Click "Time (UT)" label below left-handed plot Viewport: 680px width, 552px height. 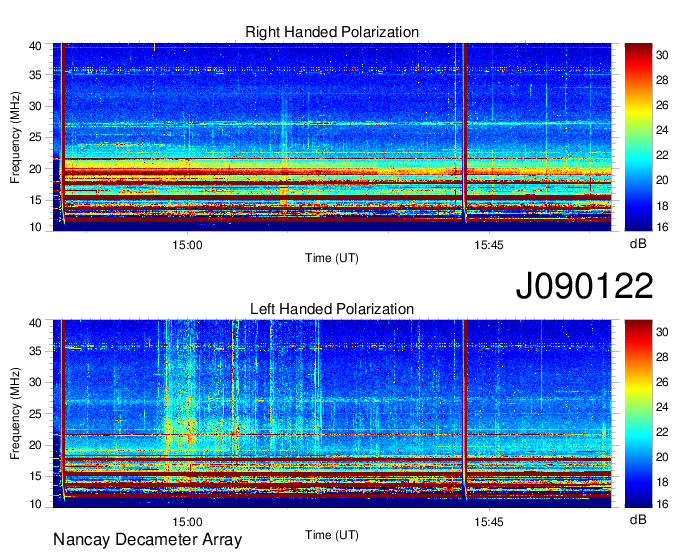click(332, 535)
